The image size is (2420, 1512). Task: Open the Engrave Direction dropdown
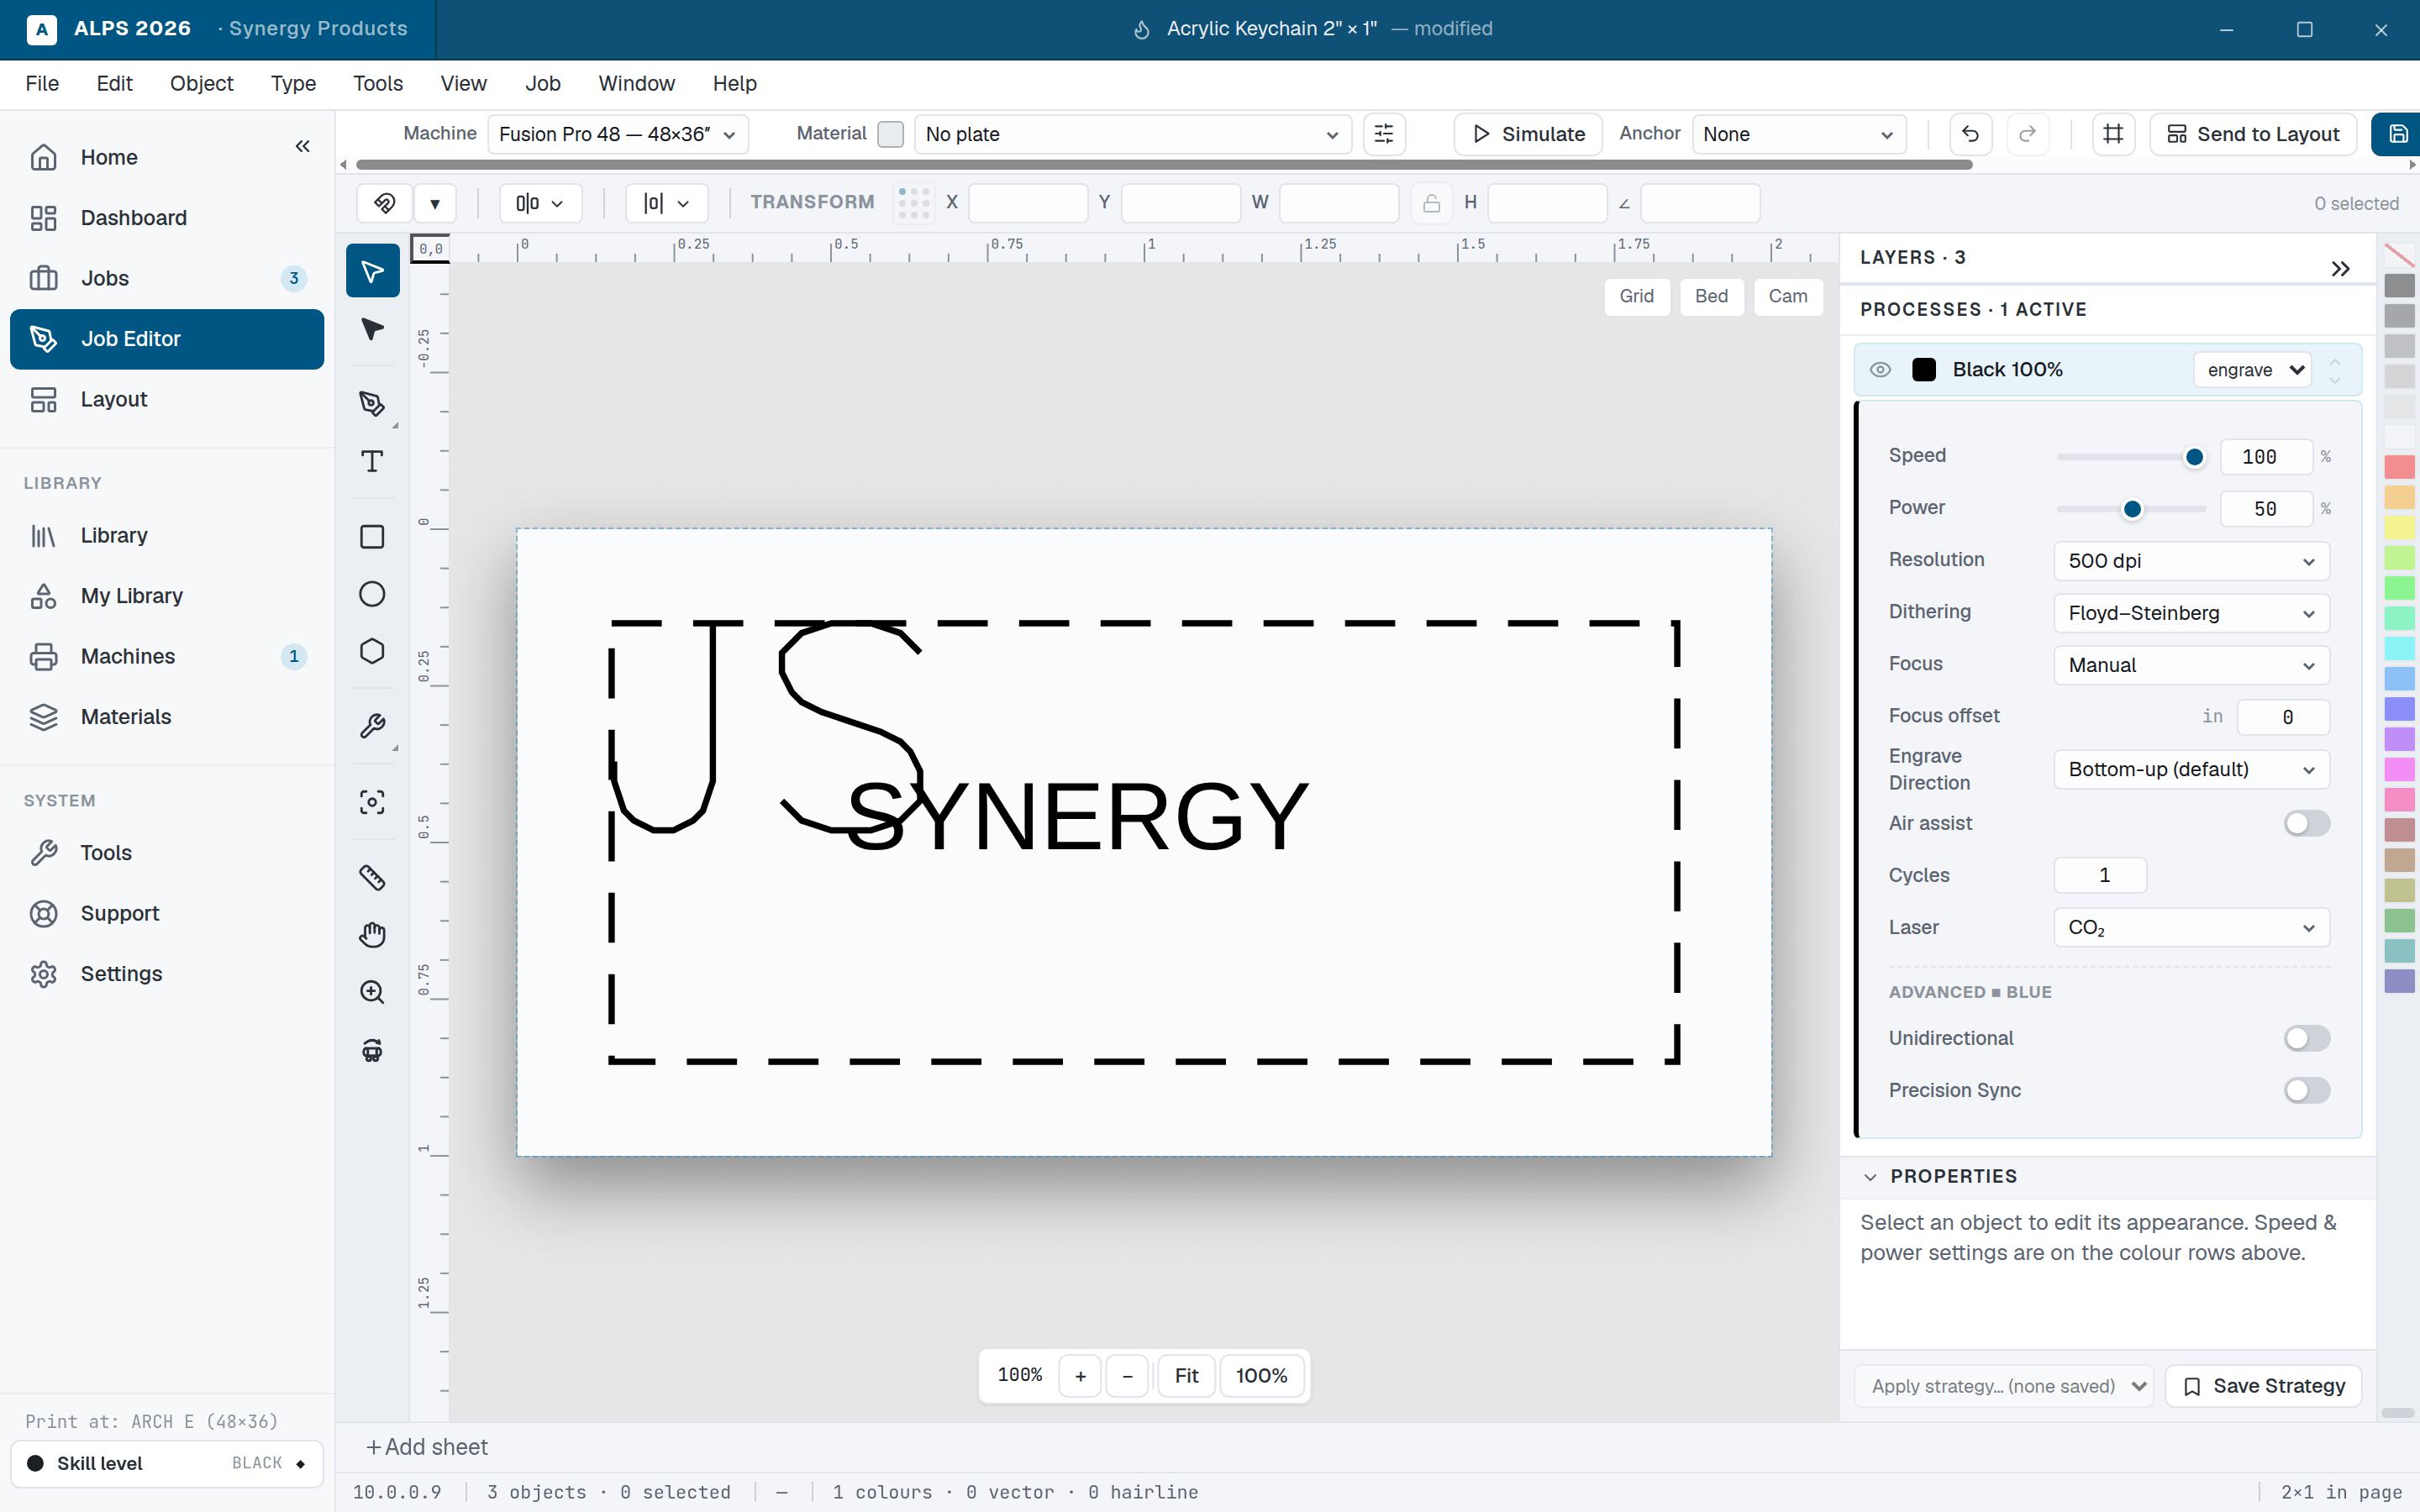click(x=2192, y=769)
